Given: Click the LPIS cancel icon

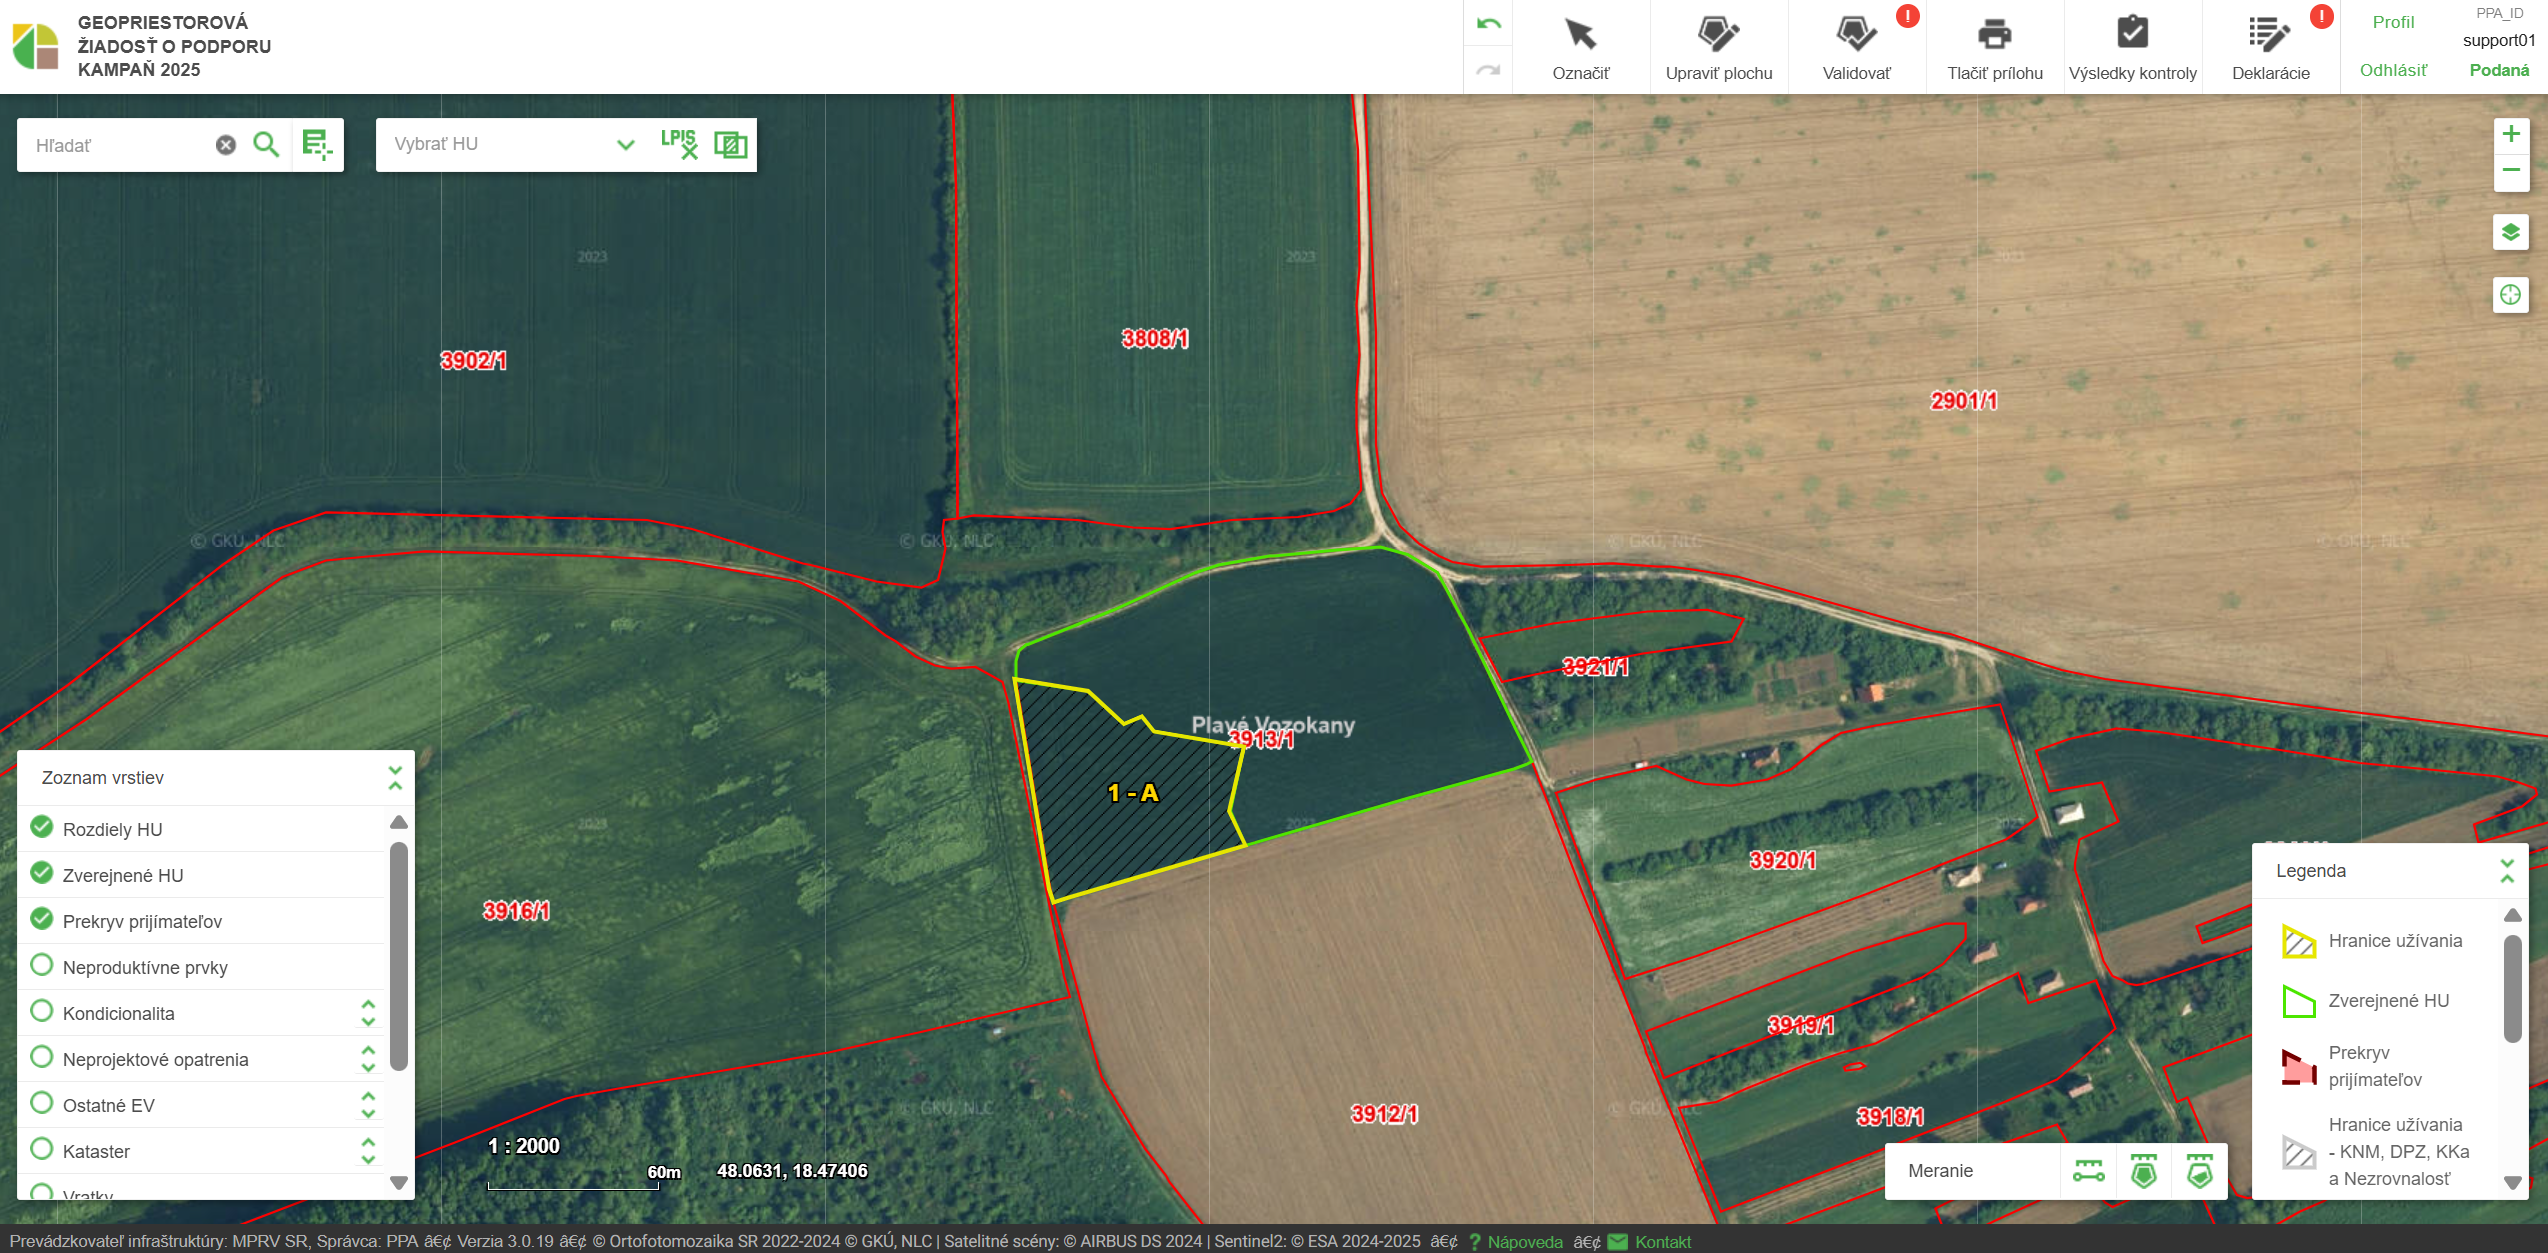Looking at the screenshot, I should pos(679,144).
